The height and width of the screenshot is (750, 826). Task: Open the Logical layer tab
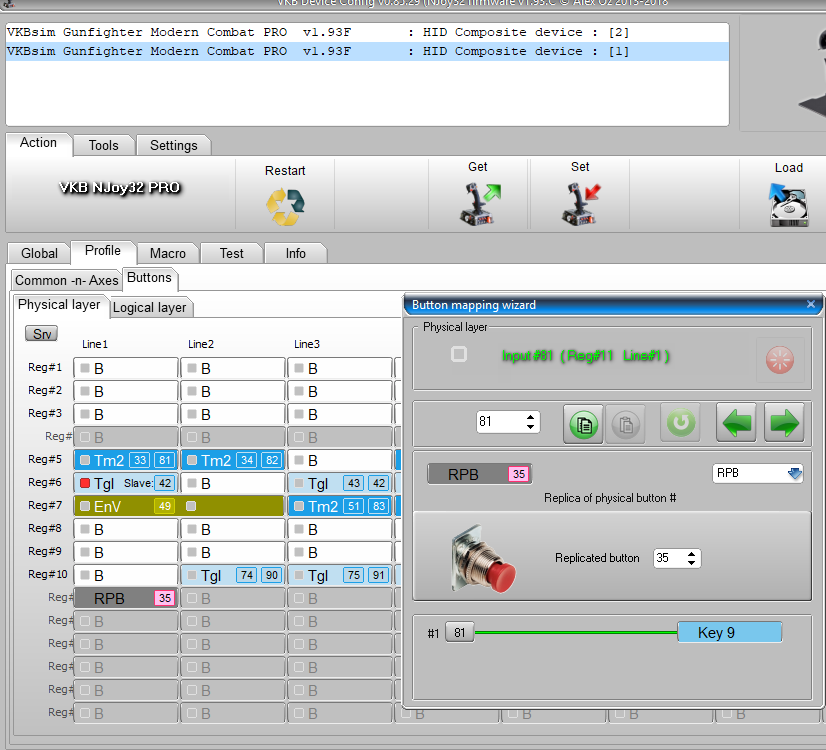coord(149,307)
